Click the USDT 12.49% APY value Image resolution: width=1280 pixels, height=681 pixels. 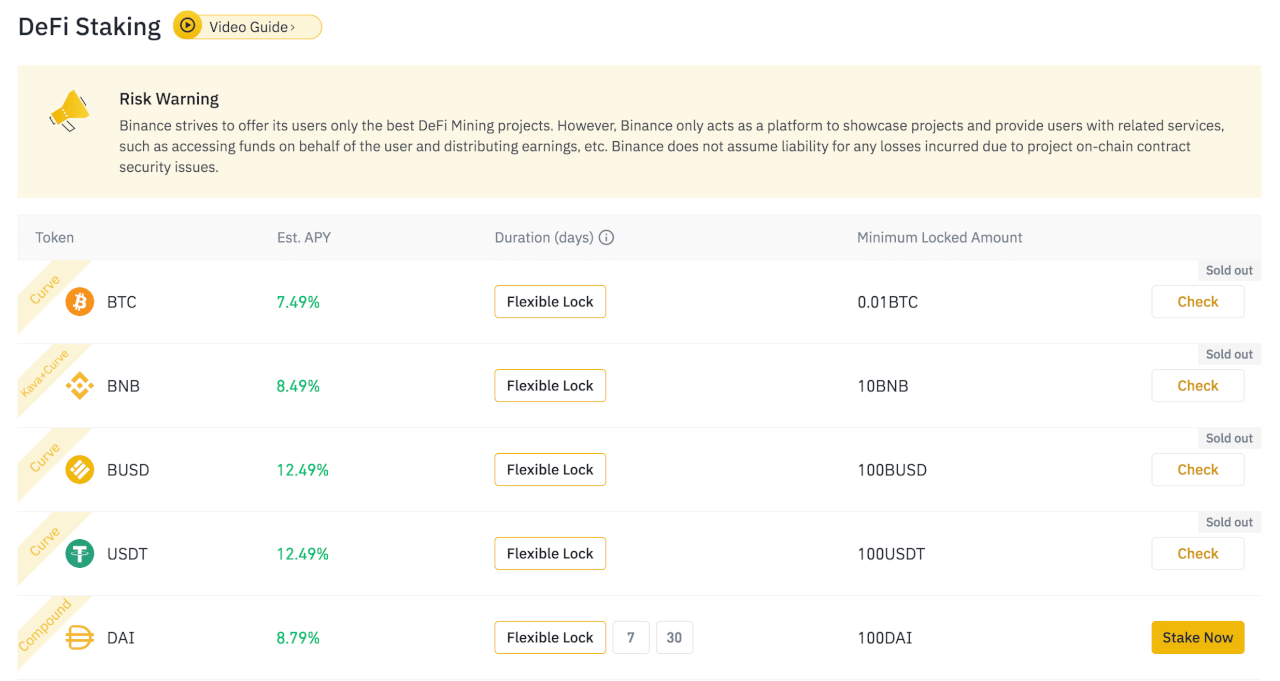pos(303,554)
